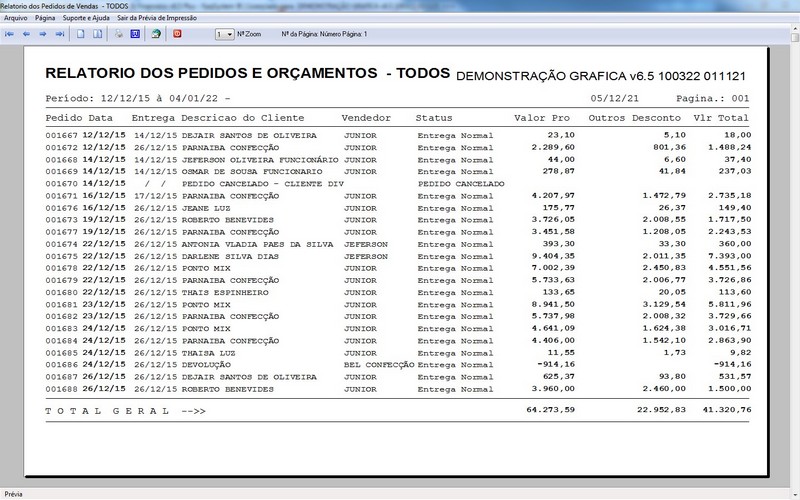Click vendor JEFERSON in order 001675

click(x=366, y=256)
